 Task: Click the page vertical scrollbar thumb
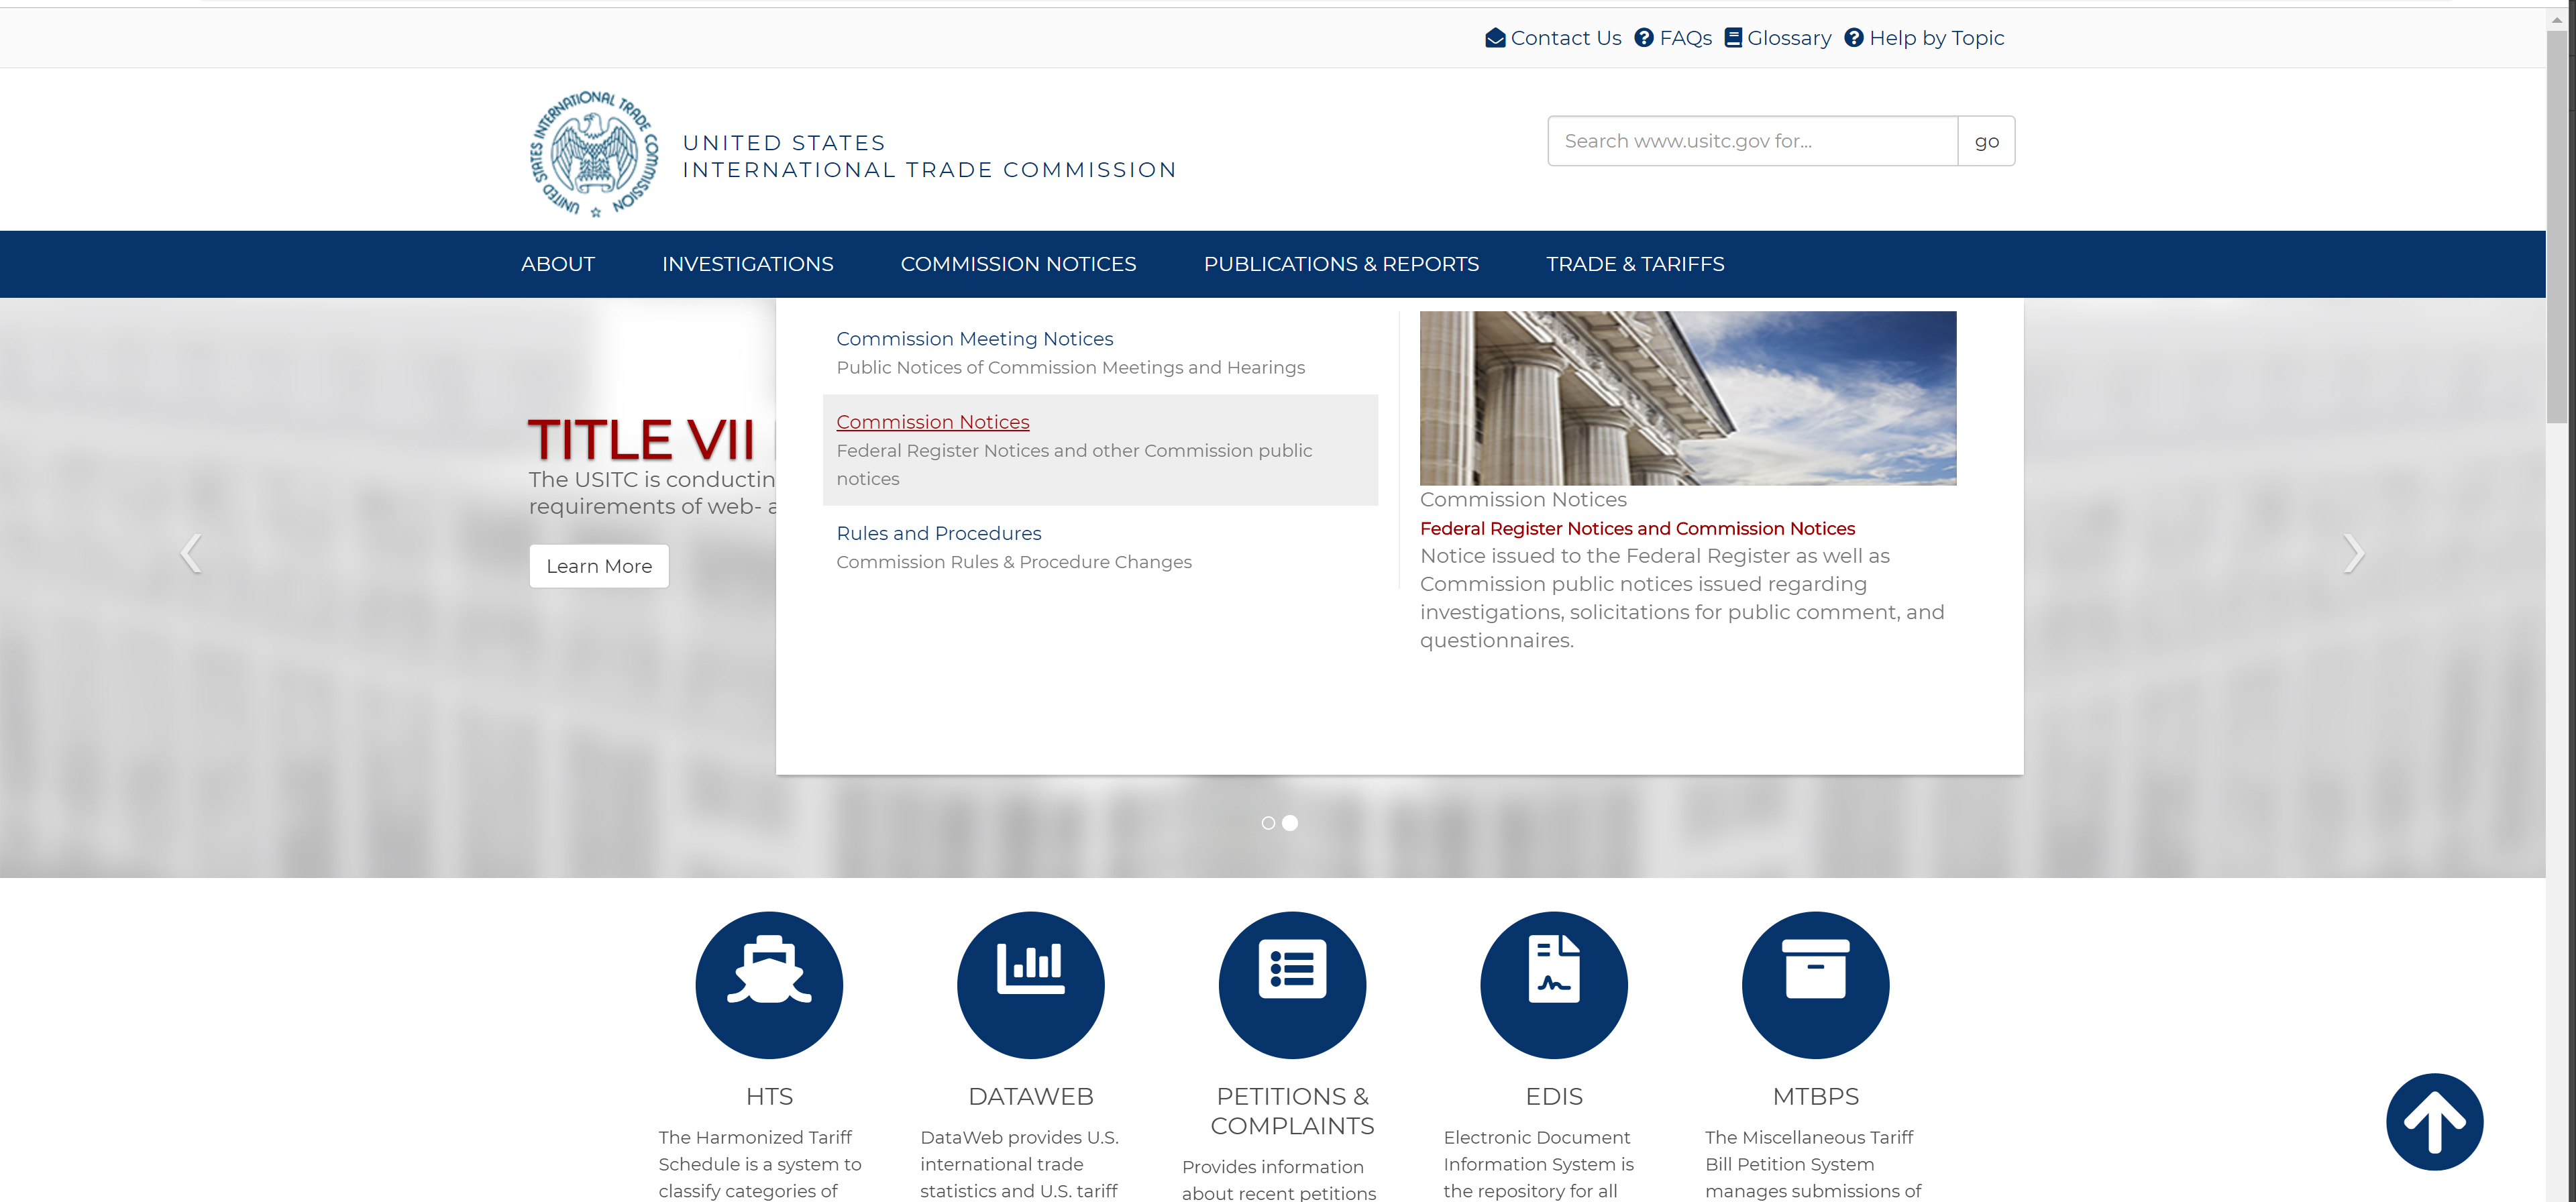[x=2557, y=227]
